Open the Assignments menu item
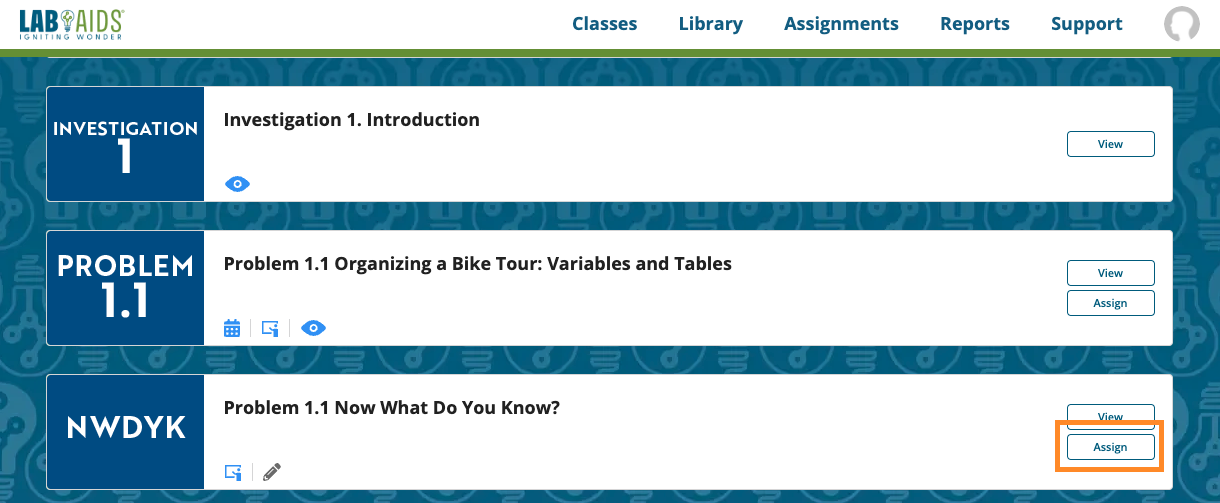This screenshot has width=1220, height=503. [841, 24]
